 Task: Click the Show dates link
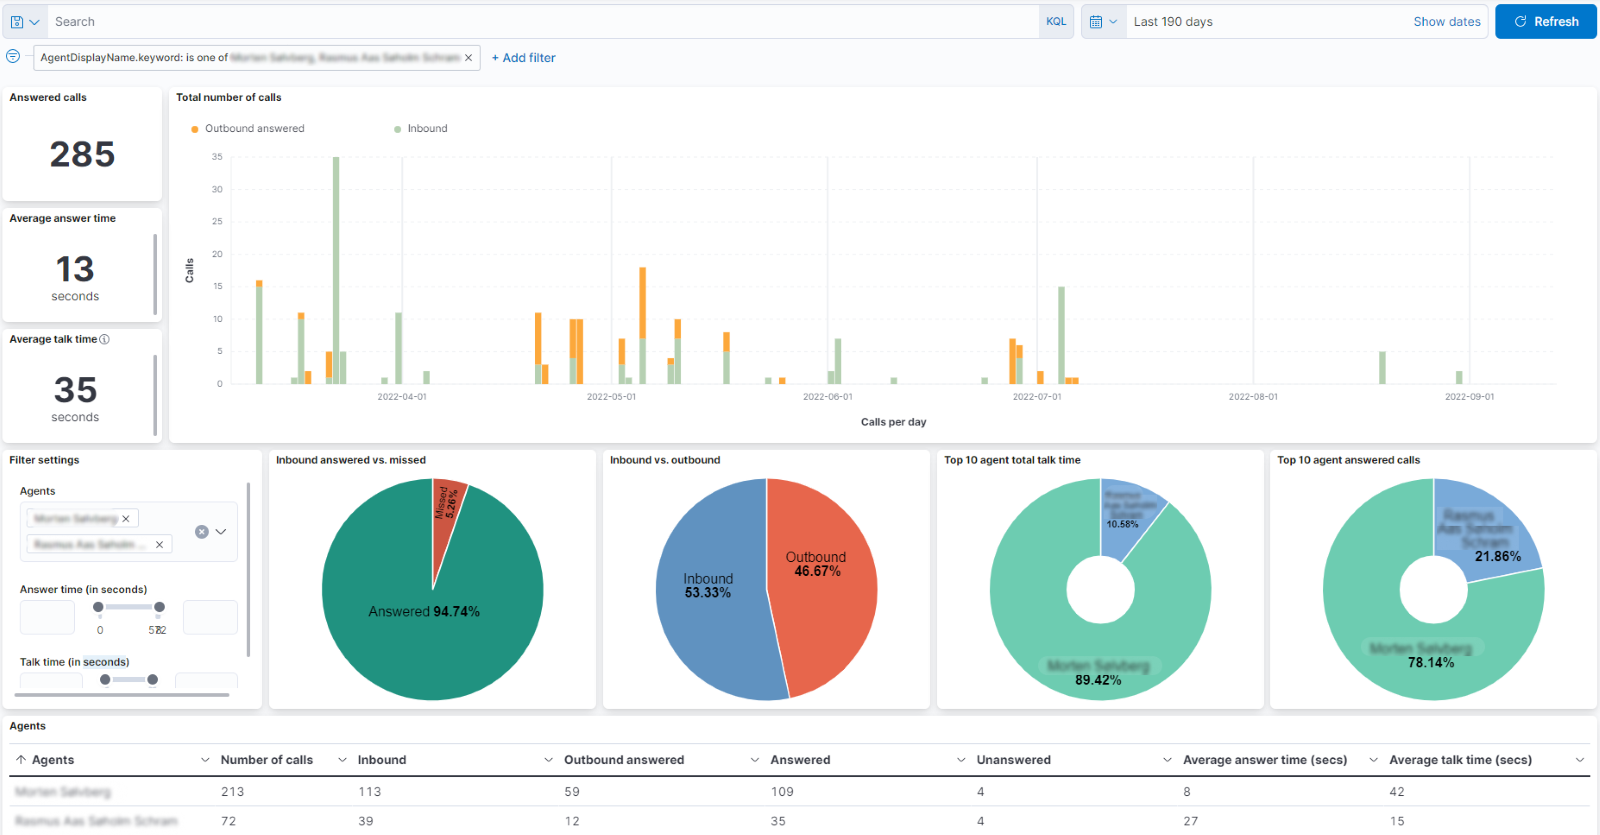[x=1447, y=22]
